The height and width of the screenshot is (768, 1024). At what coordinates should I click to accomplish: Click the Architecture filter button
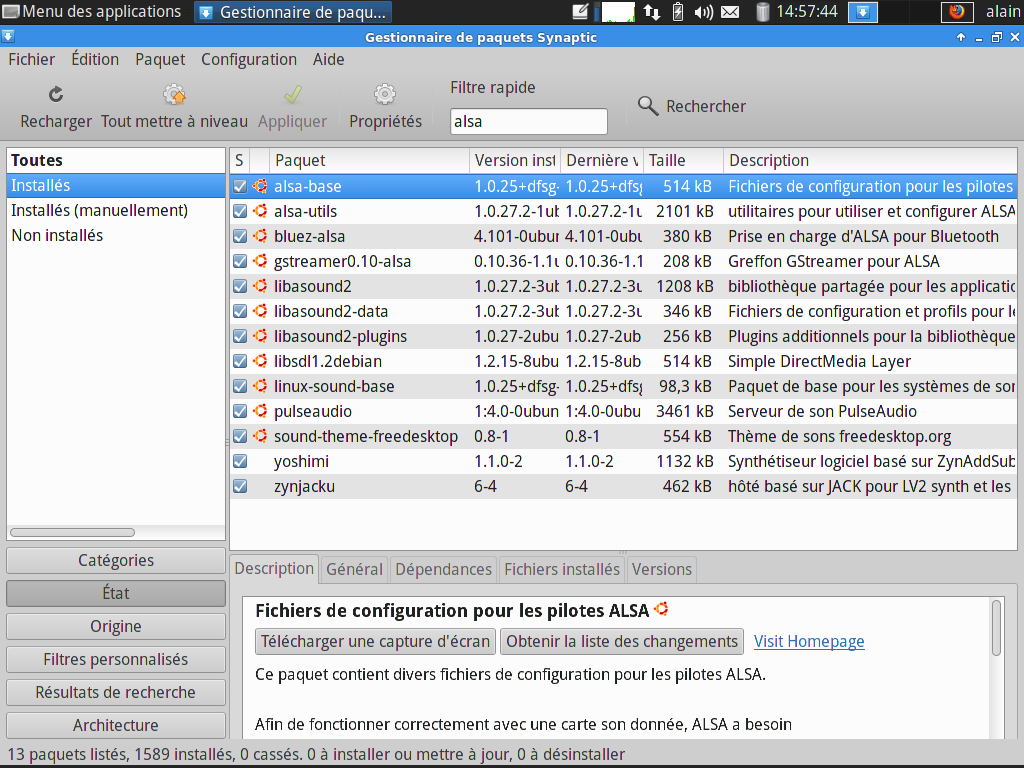[x=116, y=725]
